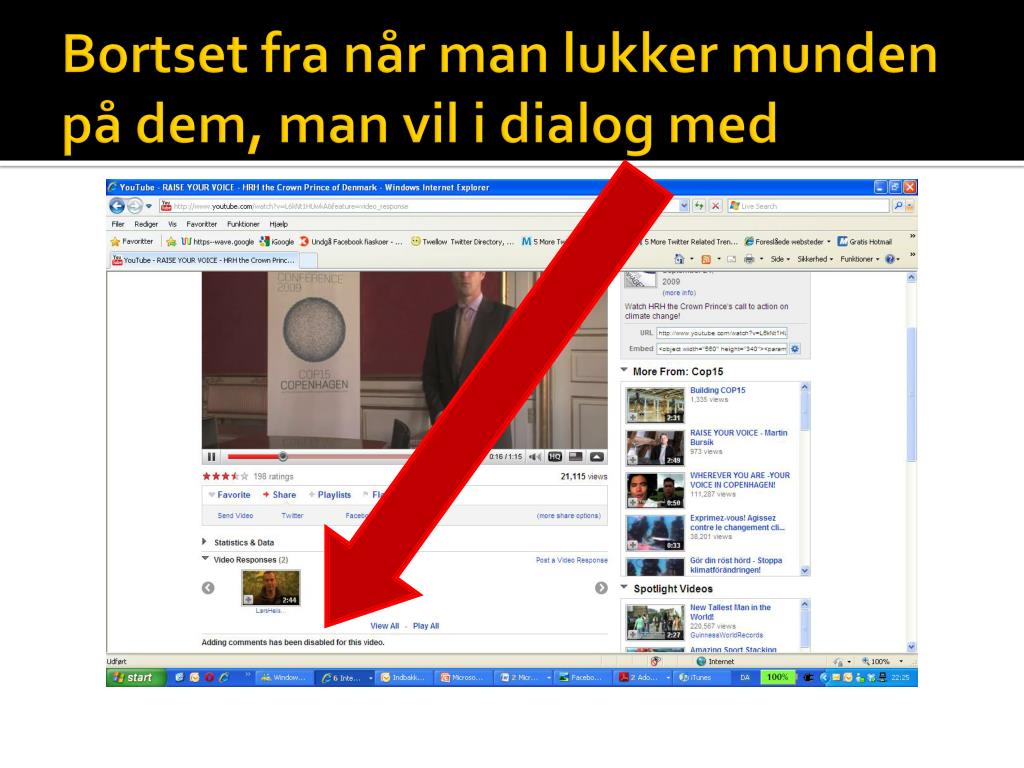
Task: Rate the video using the stars
Action: click(x=225, y=477)
